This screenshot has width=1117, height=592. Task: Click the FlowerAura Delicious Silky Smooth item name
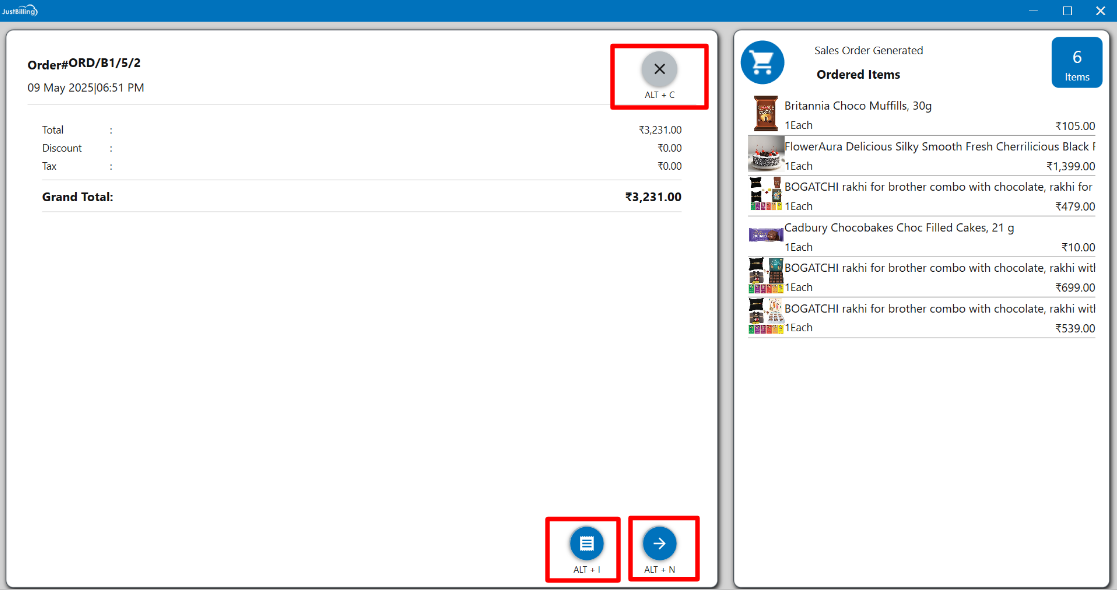coord(938,147)
